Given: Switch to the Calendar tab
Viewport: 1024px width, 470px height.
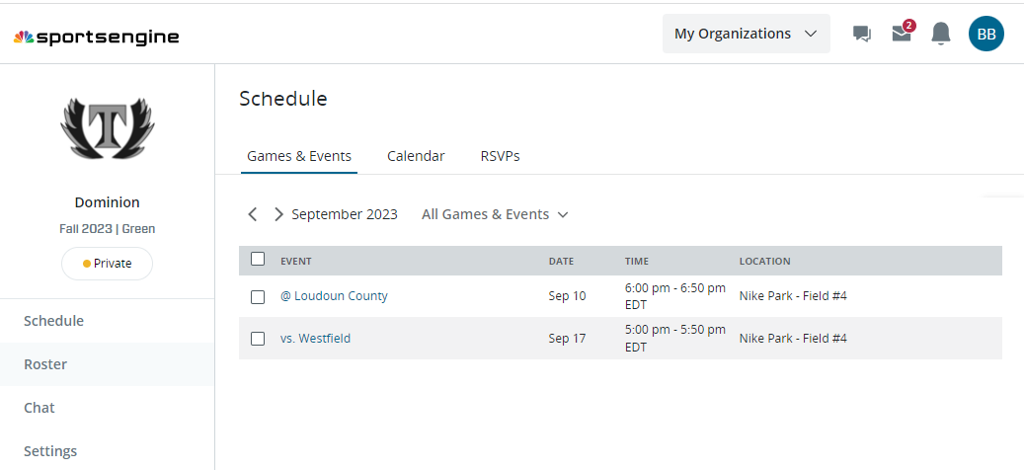Looking at the screenshot, I should pos(416,156).
